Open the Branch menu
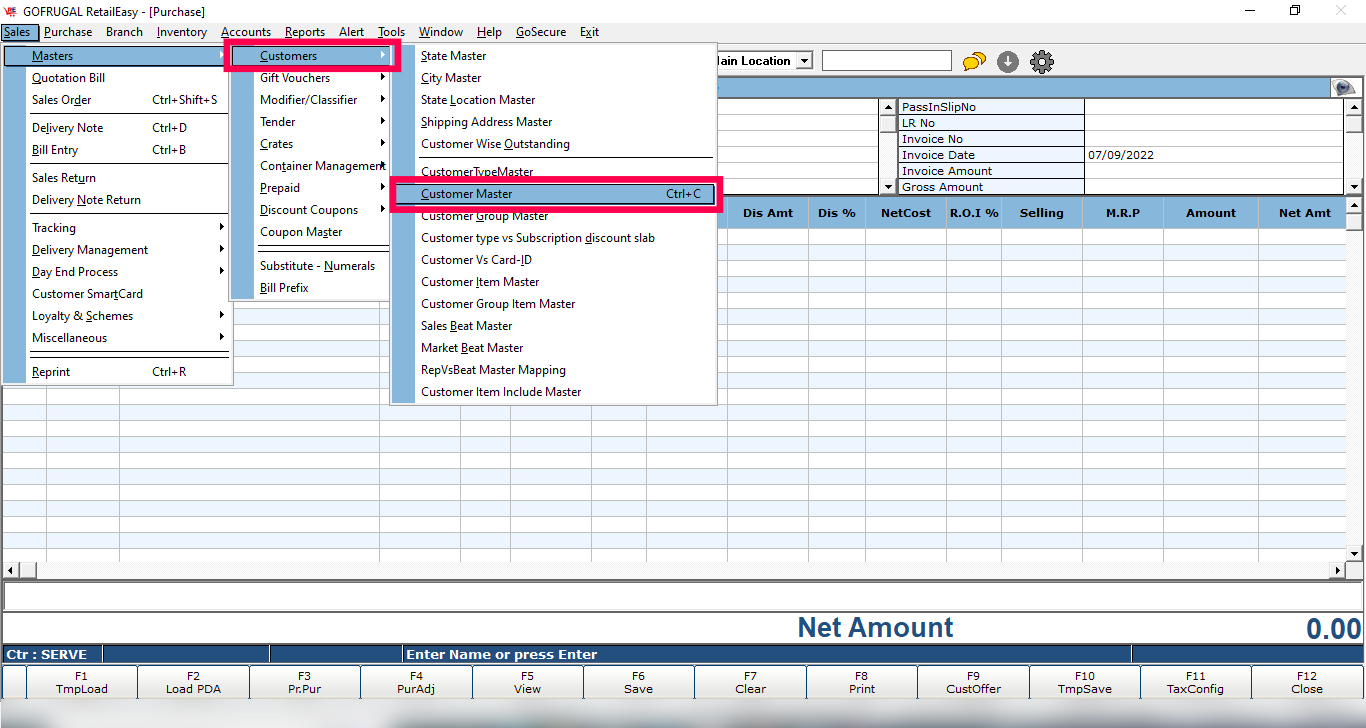Screen dimensions: 1366x728 click(125, 32)
